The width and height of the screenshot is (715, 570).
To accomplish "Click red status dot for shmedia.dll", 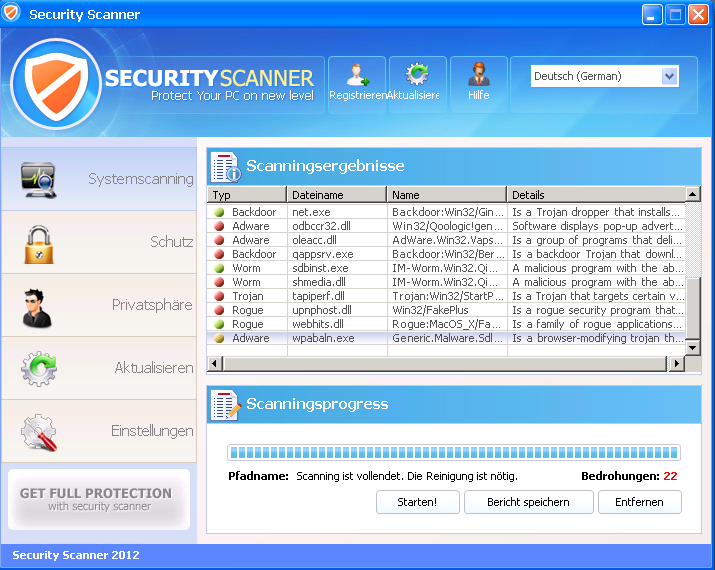I will (219, 282).
